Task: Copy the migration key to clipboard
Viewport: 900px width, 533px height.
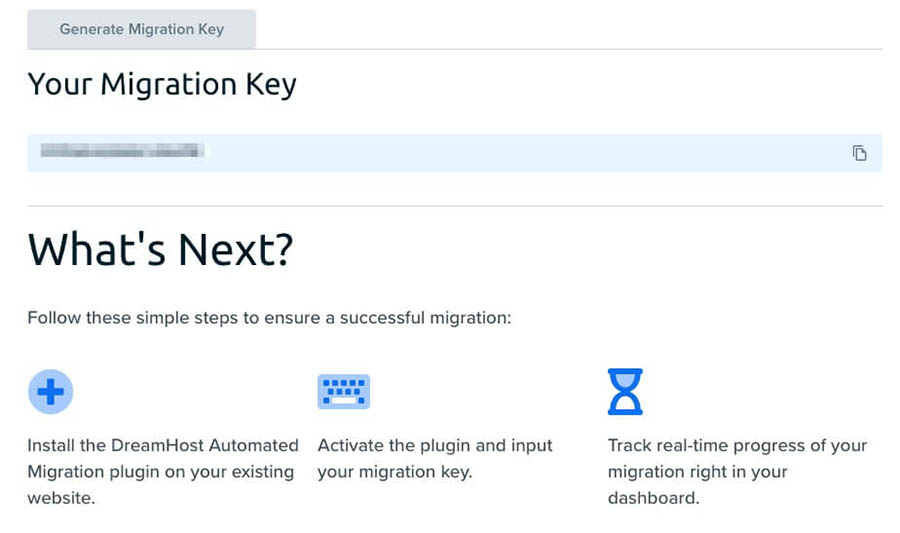Action: pos(859,153)
